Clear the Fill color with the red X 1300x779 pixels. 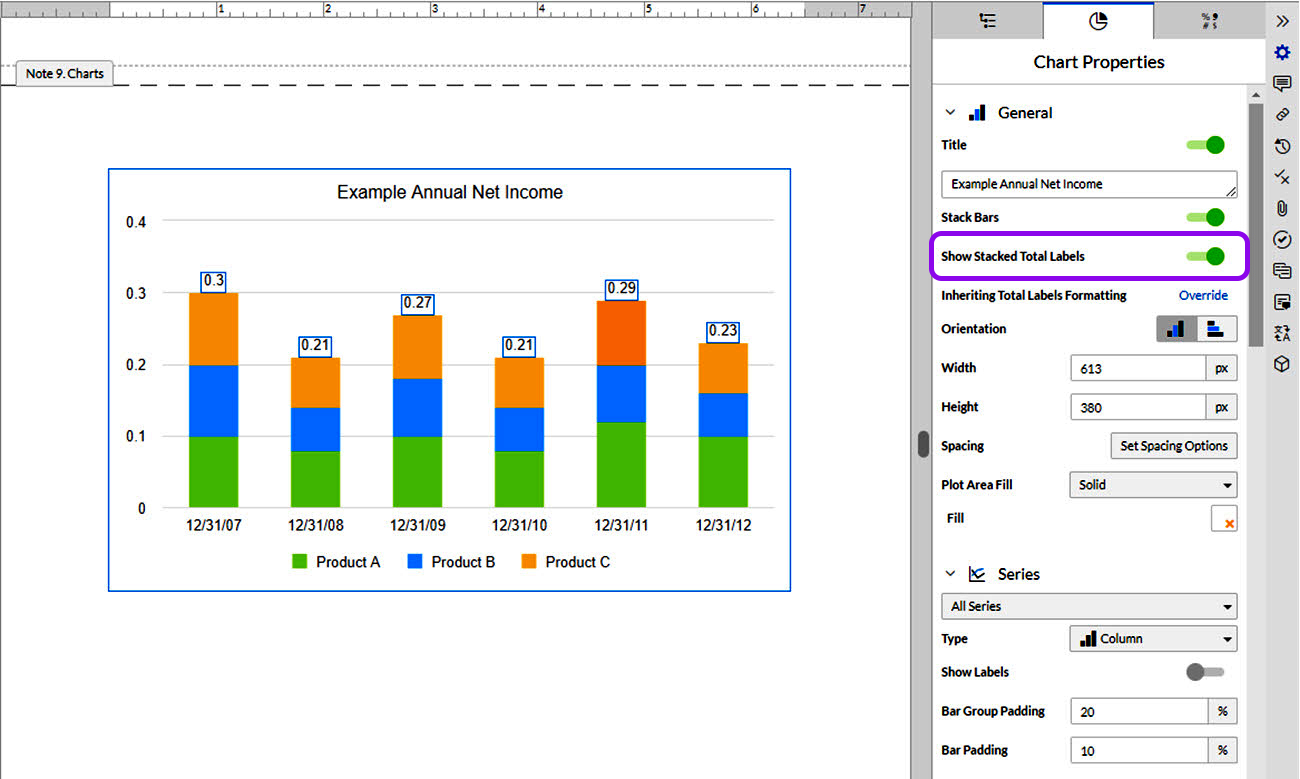1225,518
